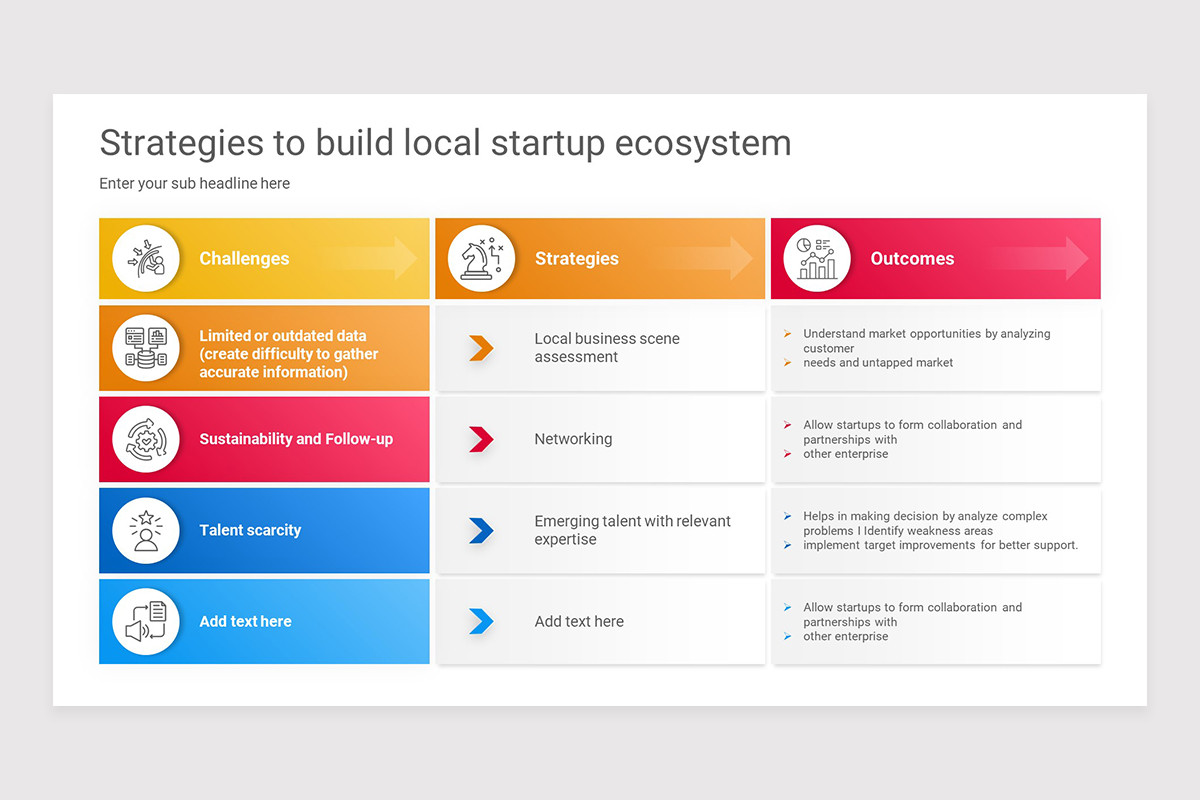
Task: Select the Add text here label in Strategies column
Action: click(579, 621)
